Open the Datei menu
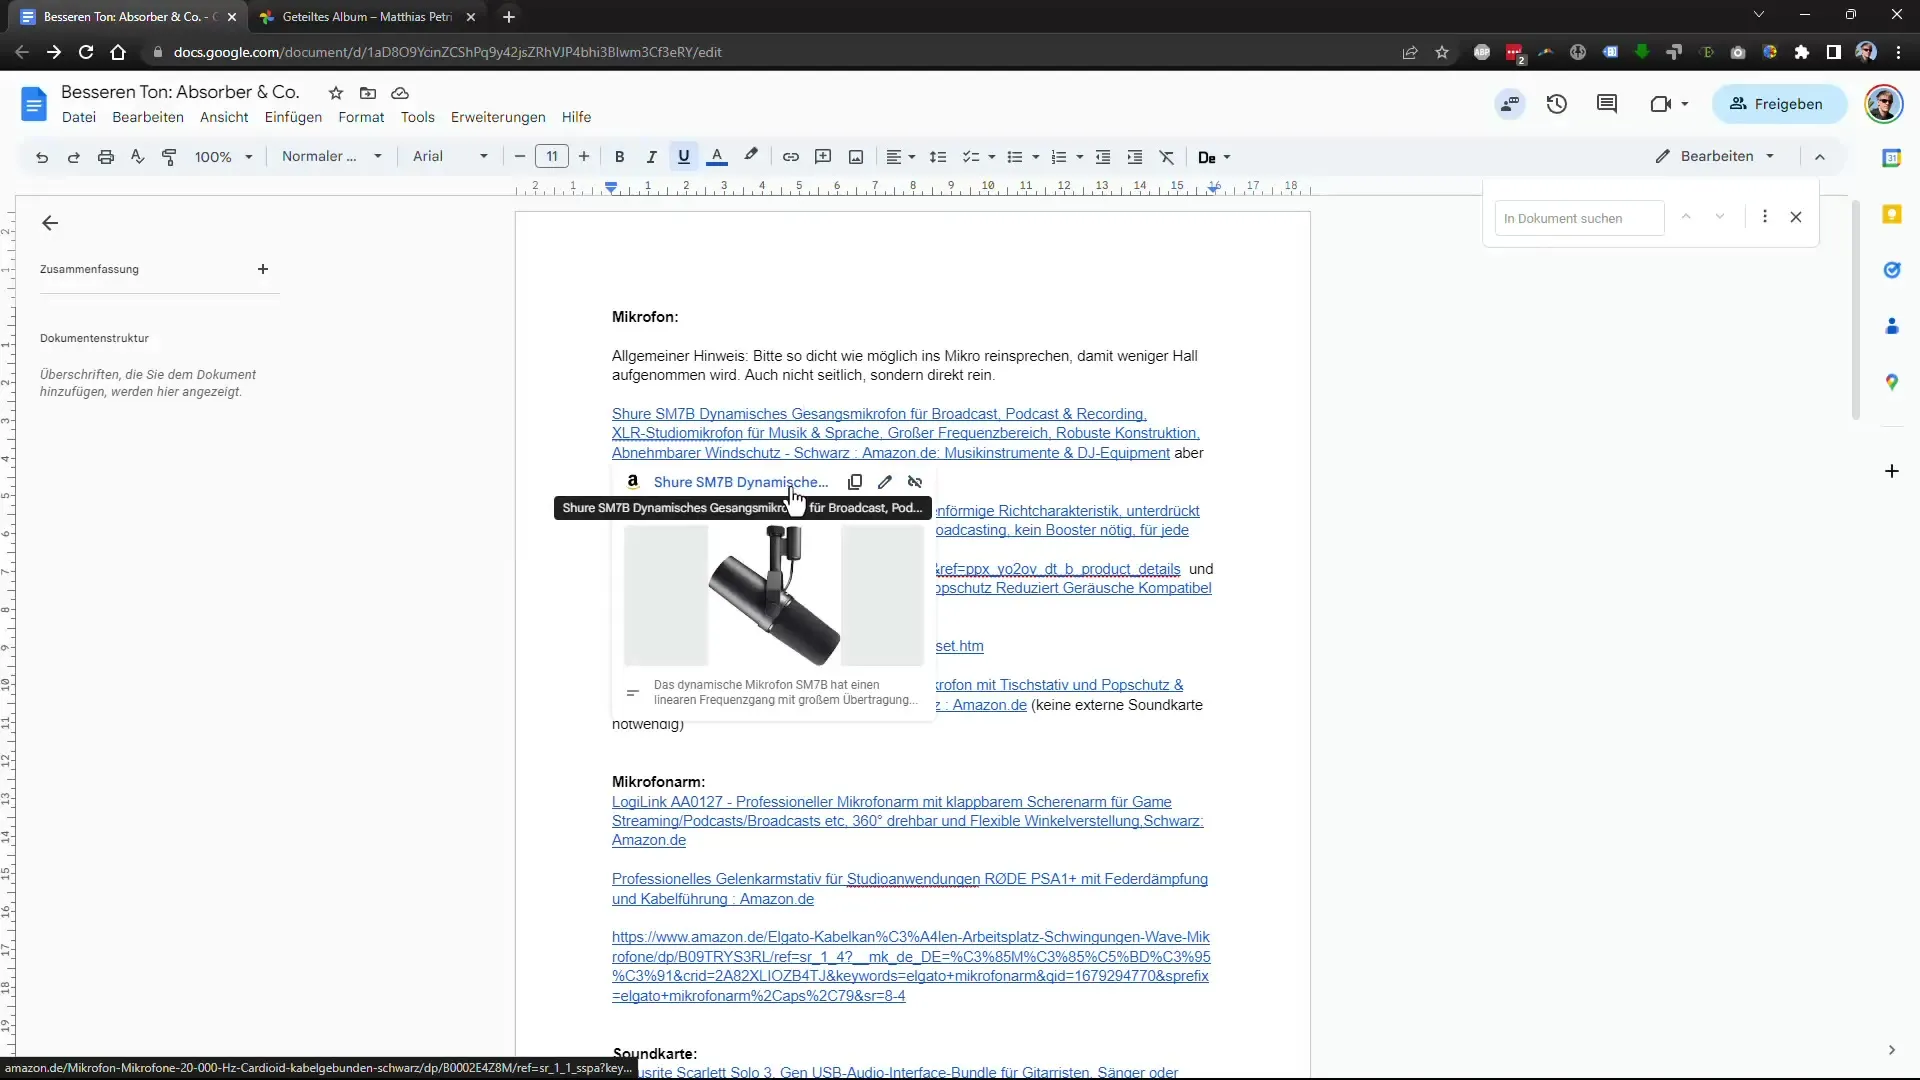Viewport: 1920px width, 1080px height. (x=78, y=117)
